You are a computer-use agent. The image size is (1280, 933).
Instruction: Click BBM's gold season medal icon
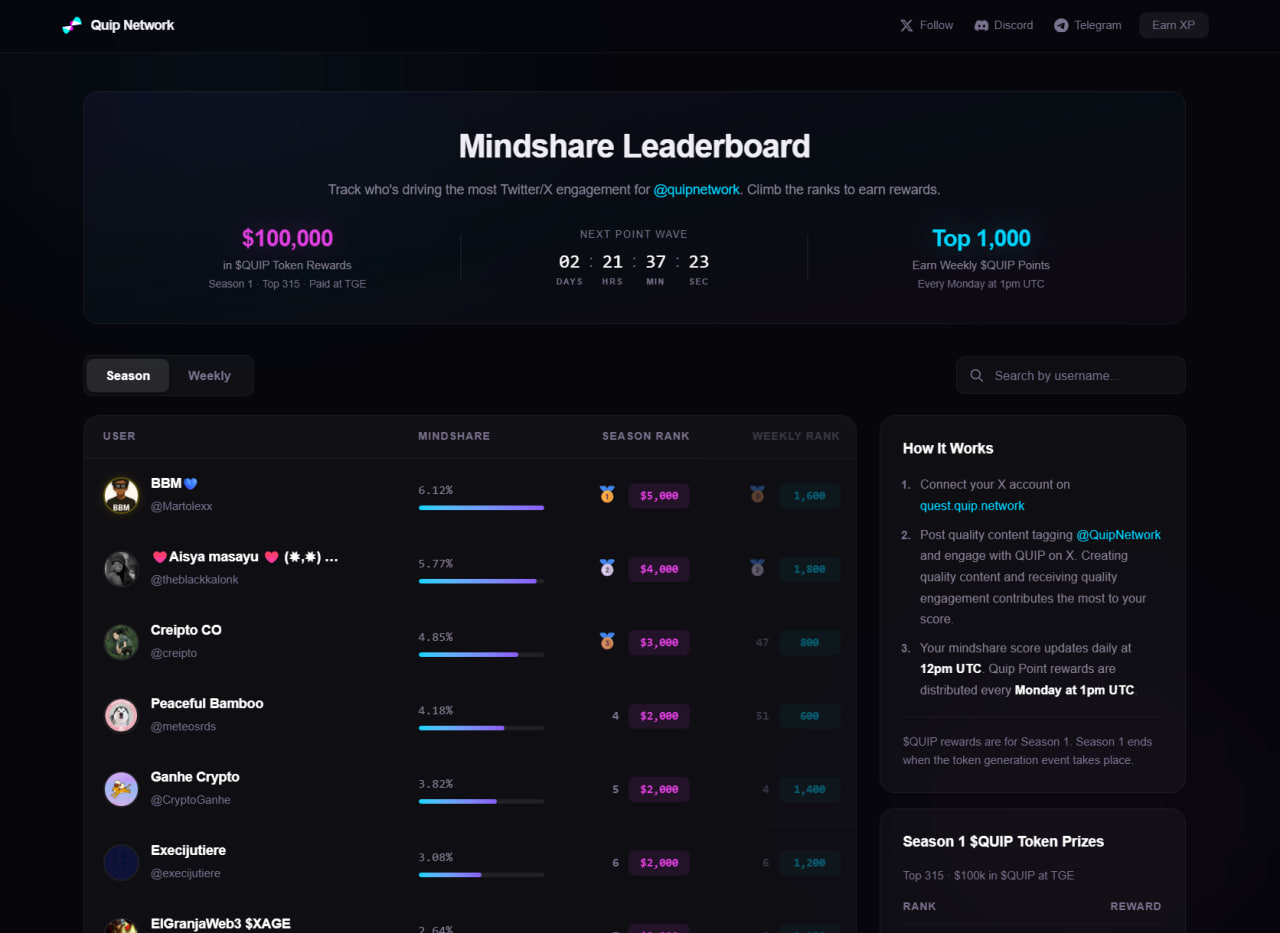click(x=607, y=494)
